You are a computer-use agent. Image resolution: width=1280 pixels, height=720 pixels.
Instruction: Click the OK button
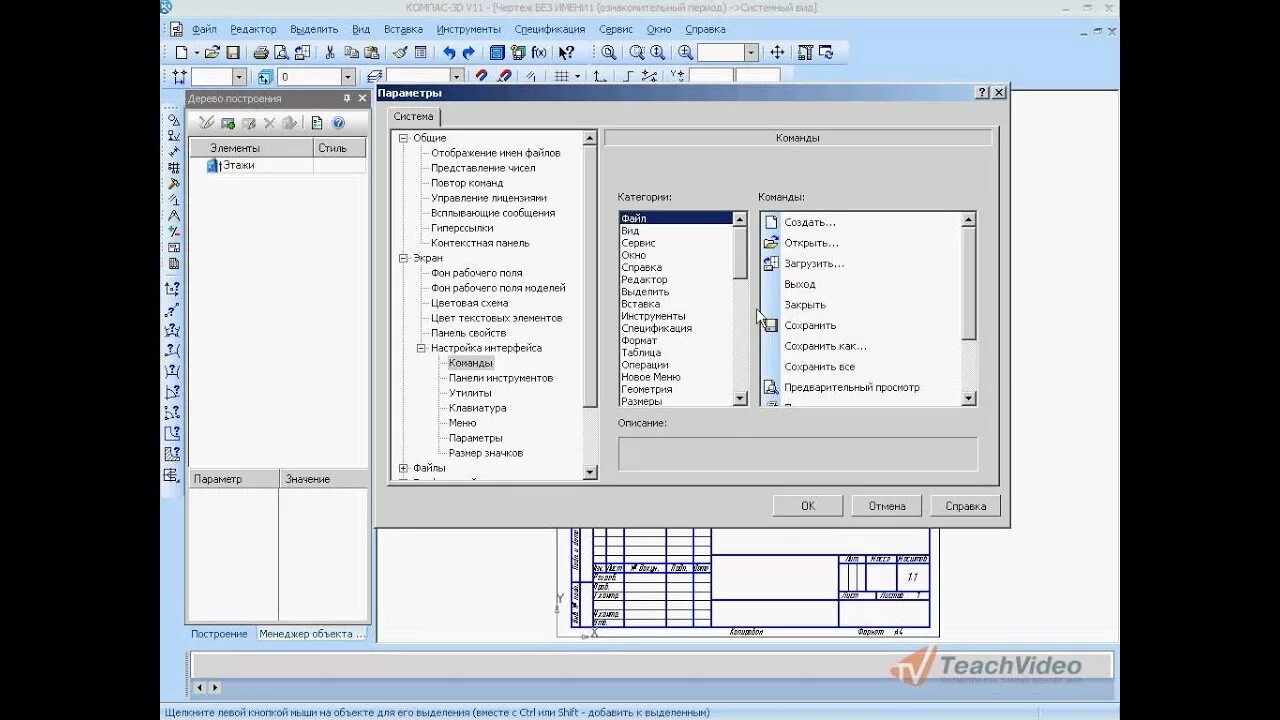(808, 506)
